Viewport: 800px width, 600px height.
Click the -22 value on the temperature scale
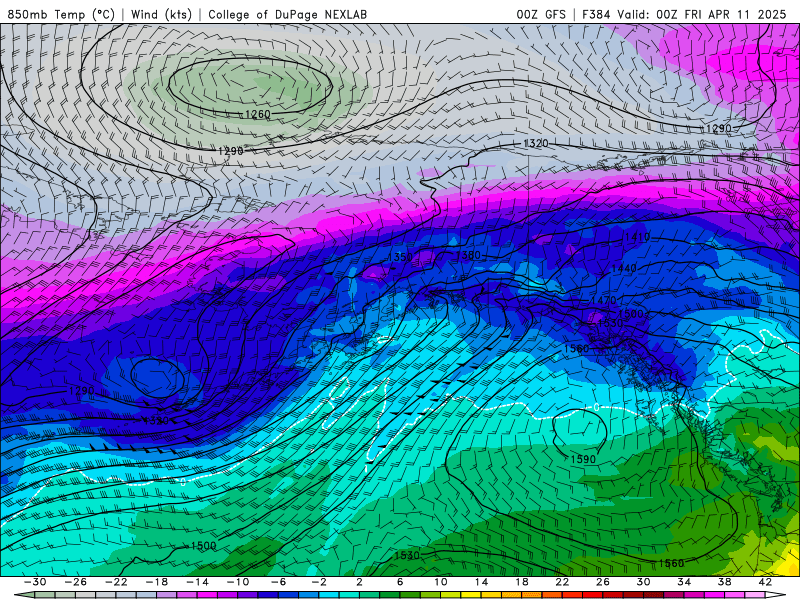pos(116,582)
